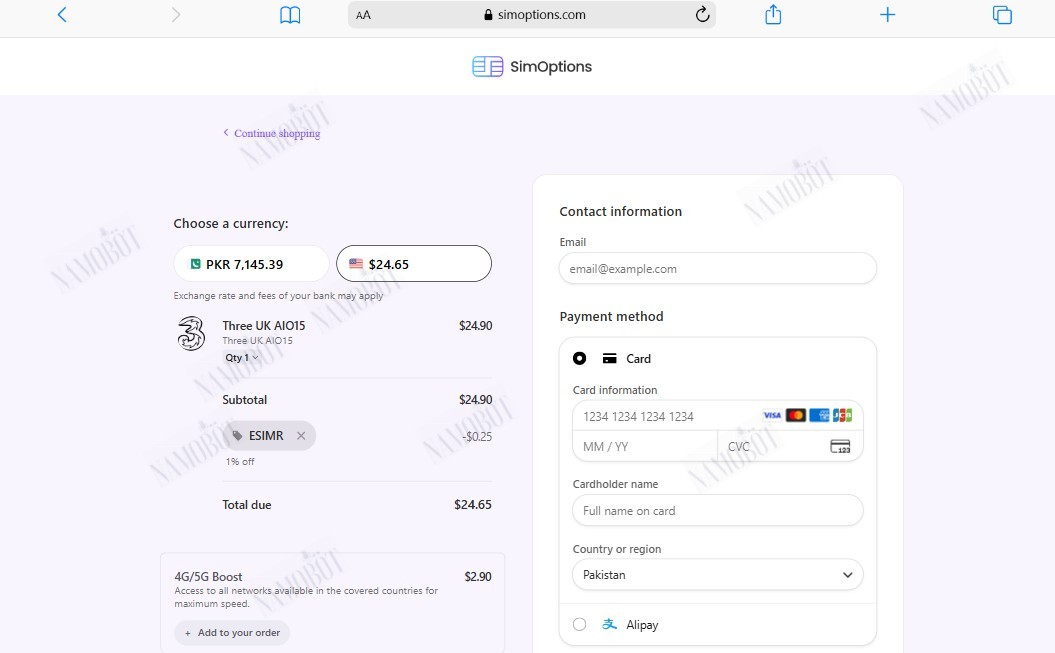
Task: Click the Alipay logo icon
Action: coord(610,624)
